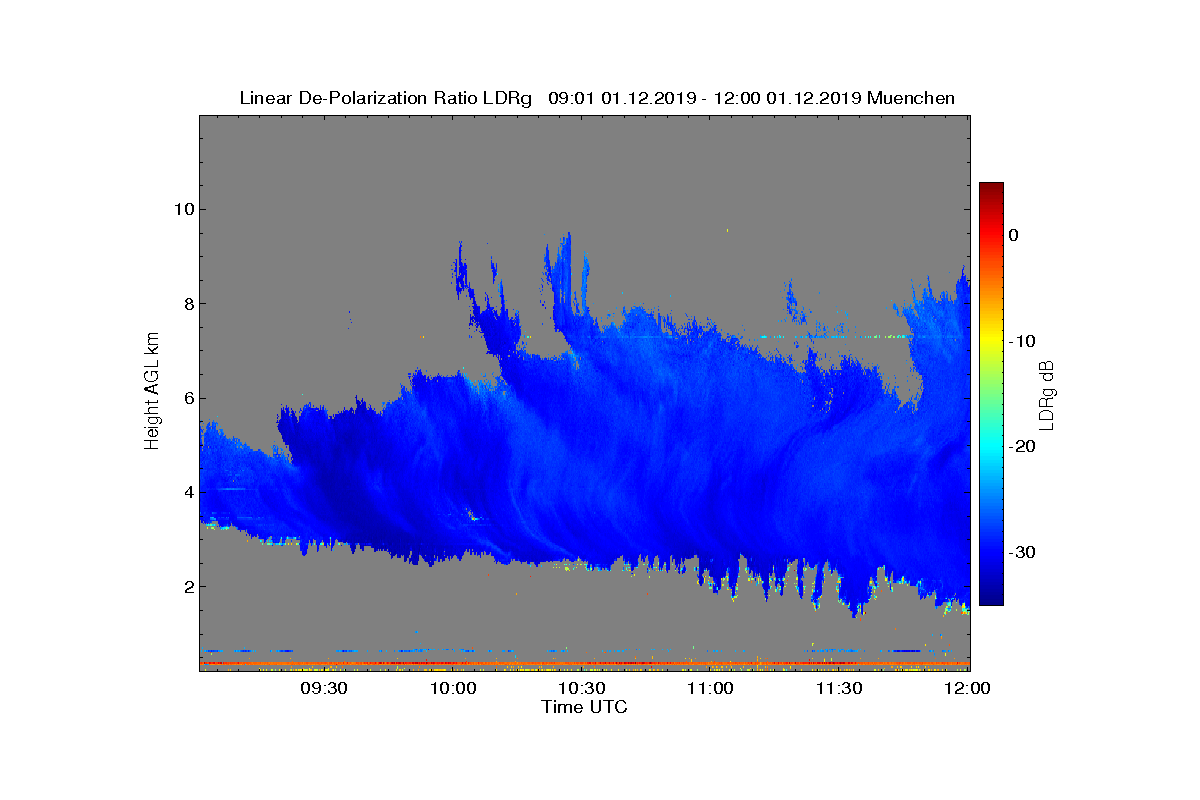Click the '11:30' time tick label

(840, 688)
